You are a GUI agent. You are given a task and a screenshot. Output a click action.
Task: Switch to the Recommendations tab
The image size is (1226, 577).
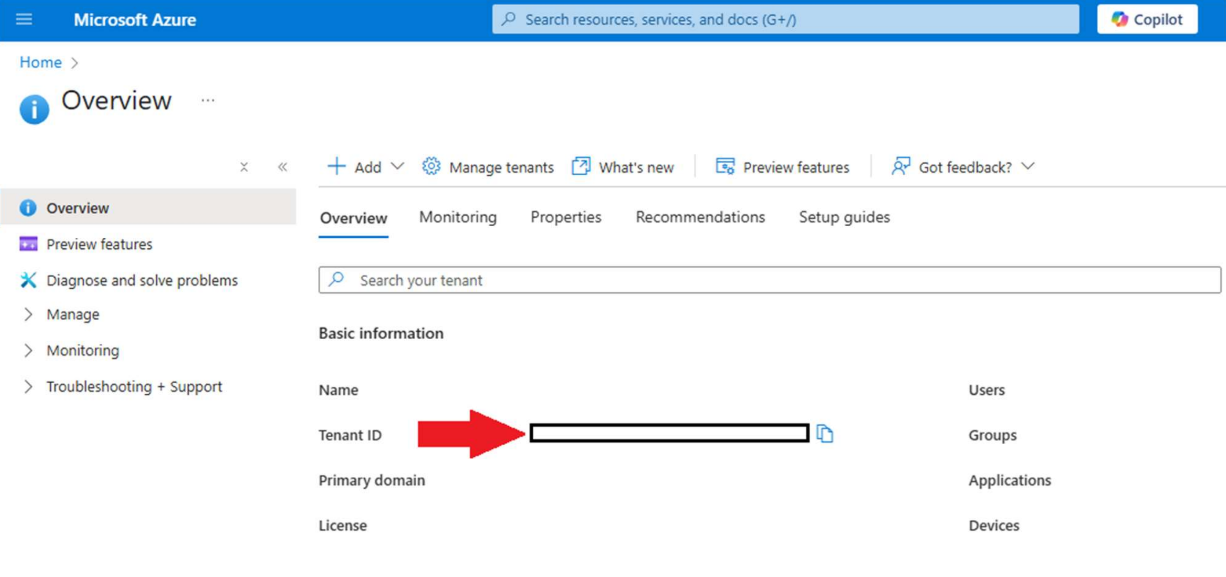point(700,217)
